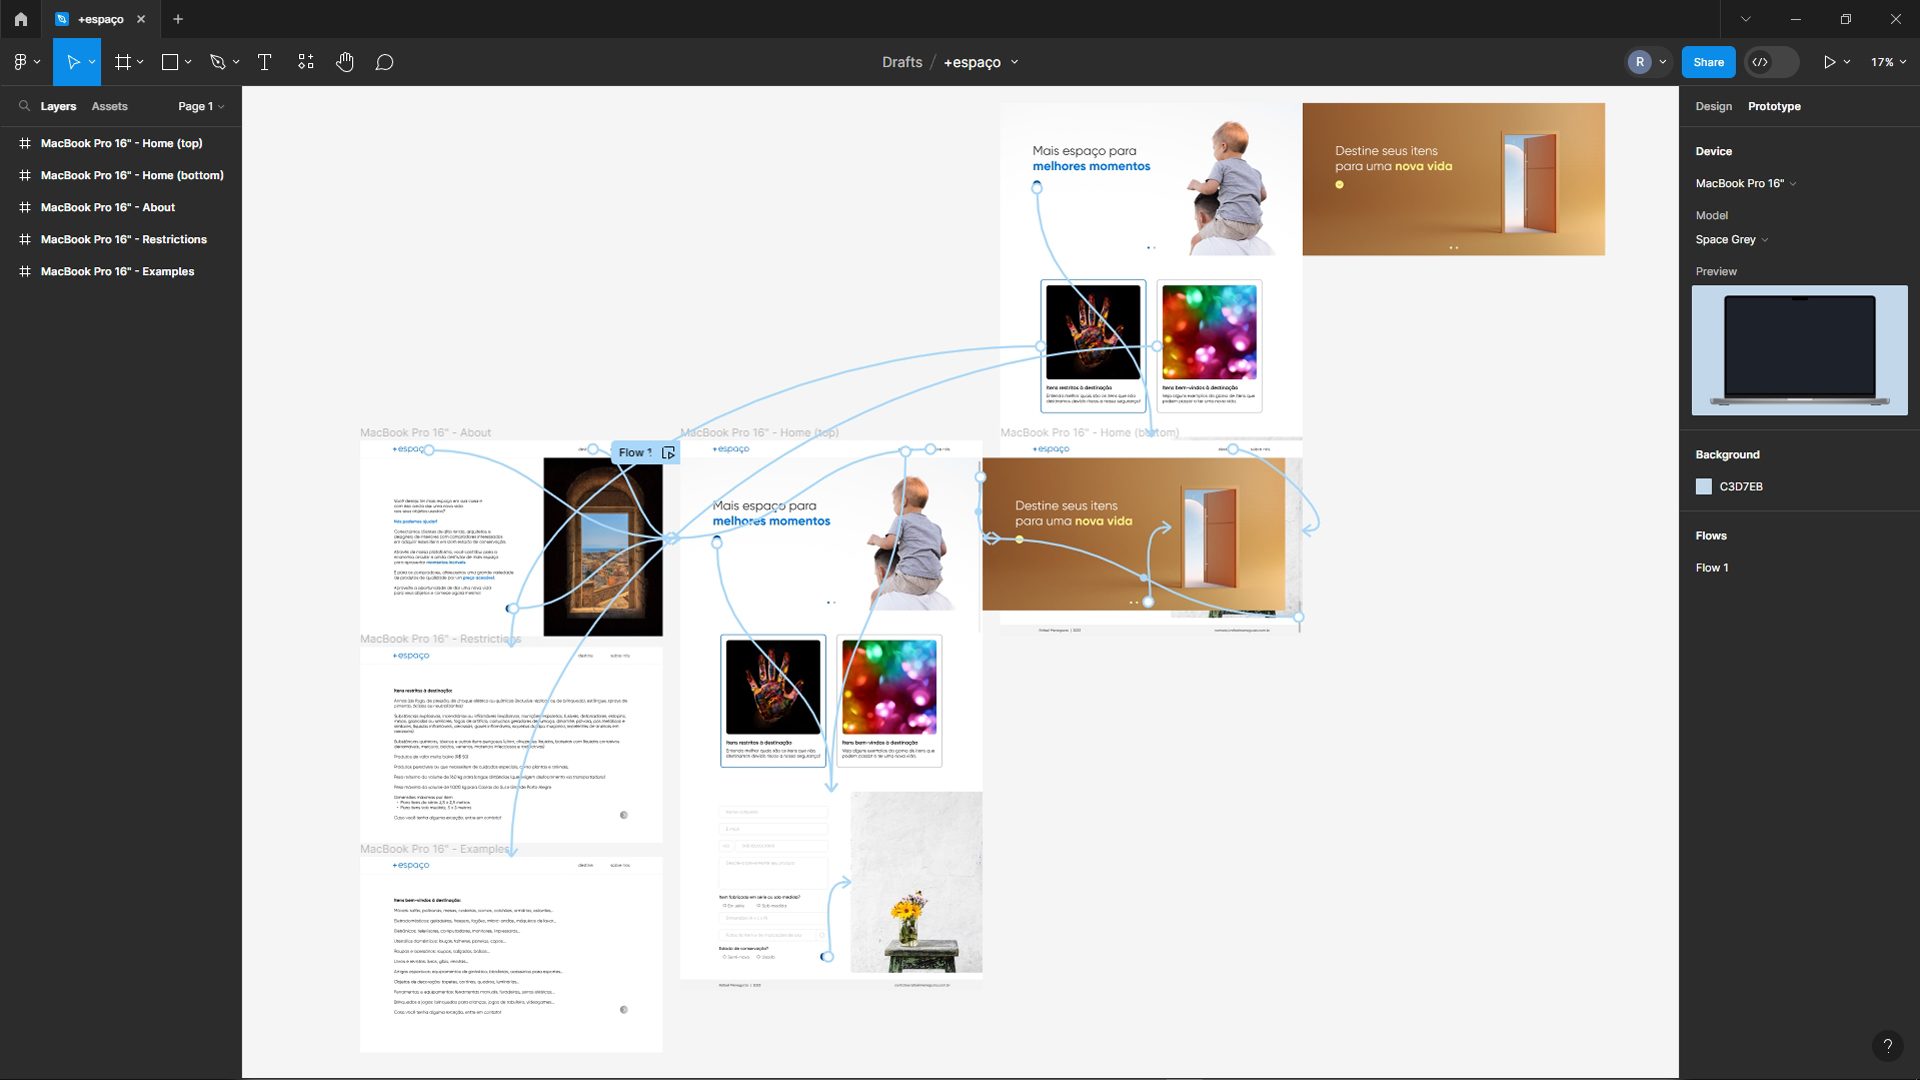Toggle Dev Mode switch
The image size is (1920, 1080).
[x=1771, y=62]
